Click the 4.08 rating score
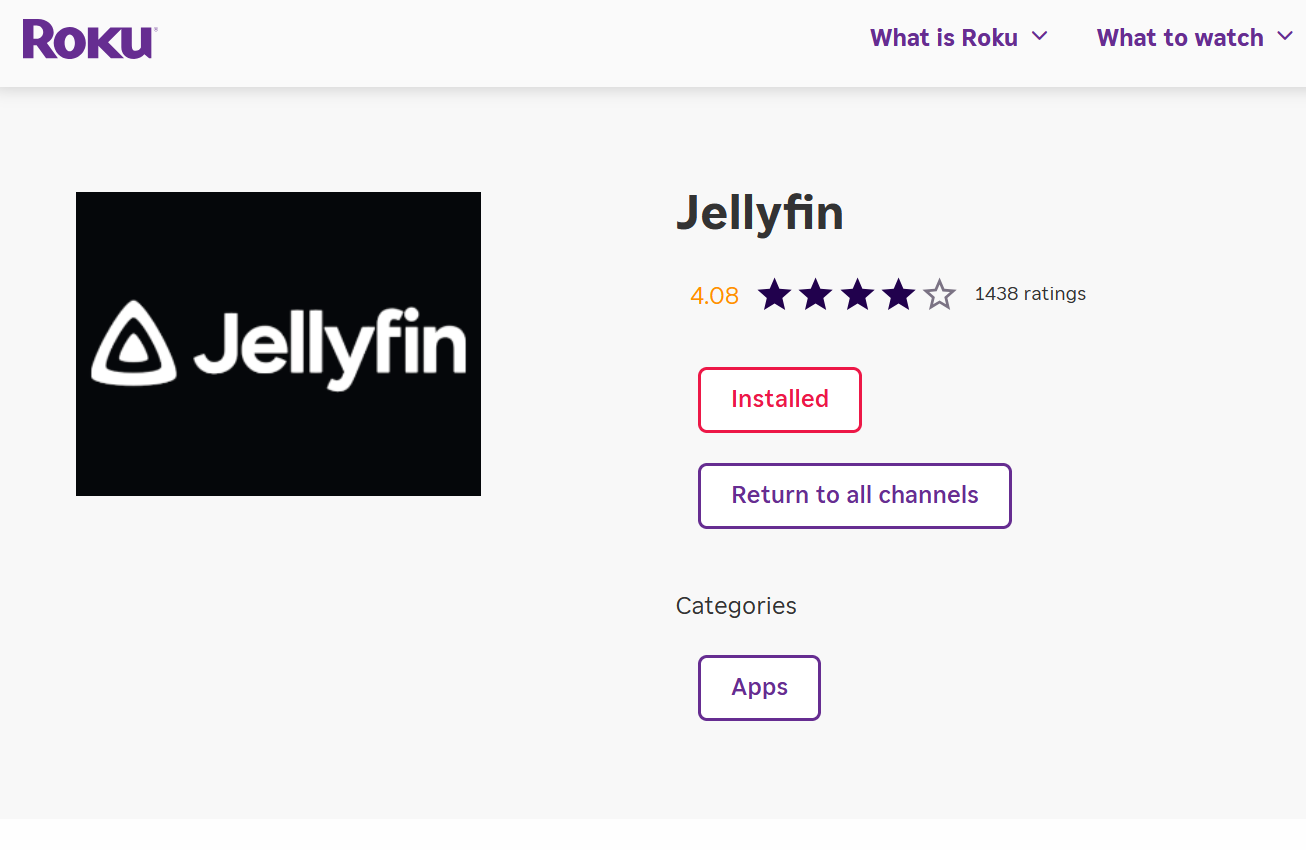This screenshot has width=1306, height=850. (x=714, y=296)
